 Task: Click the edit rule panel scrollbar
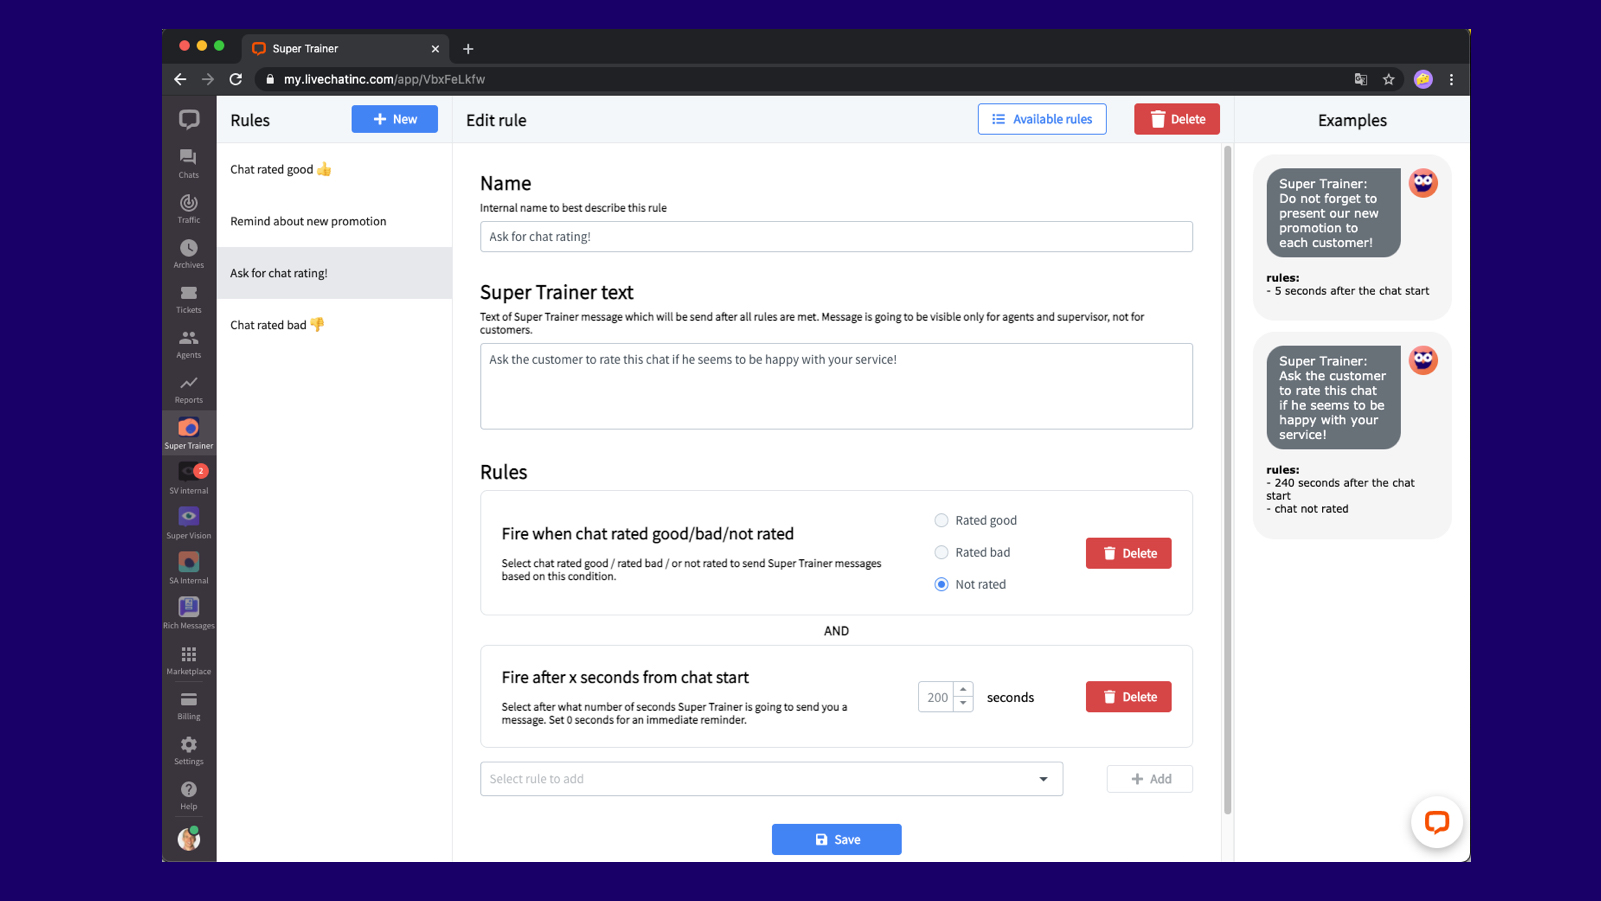(x=1227, y=480)
